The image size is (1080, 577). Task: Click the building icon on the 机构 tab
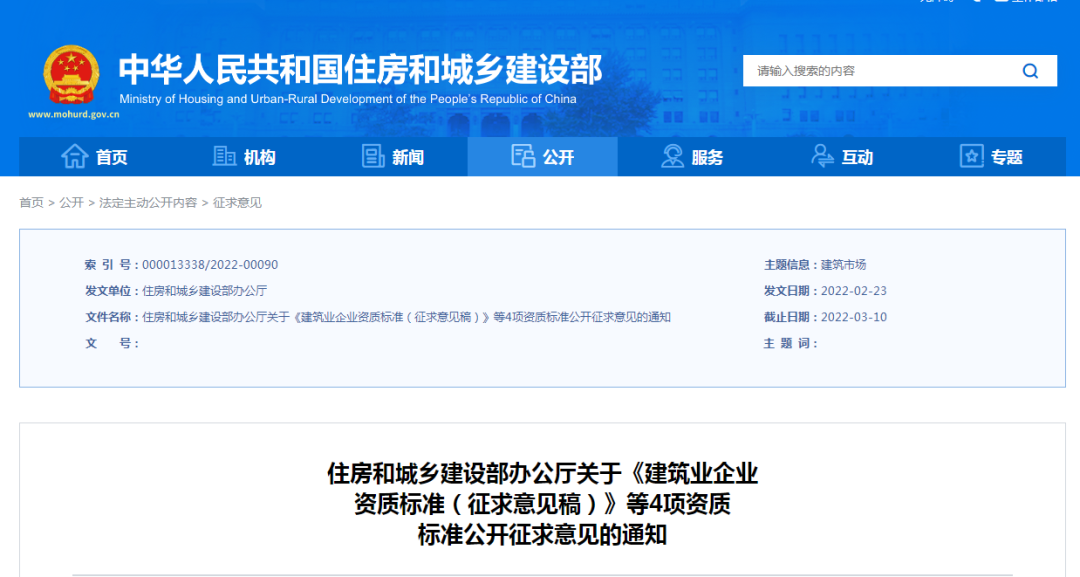point(224,157)
